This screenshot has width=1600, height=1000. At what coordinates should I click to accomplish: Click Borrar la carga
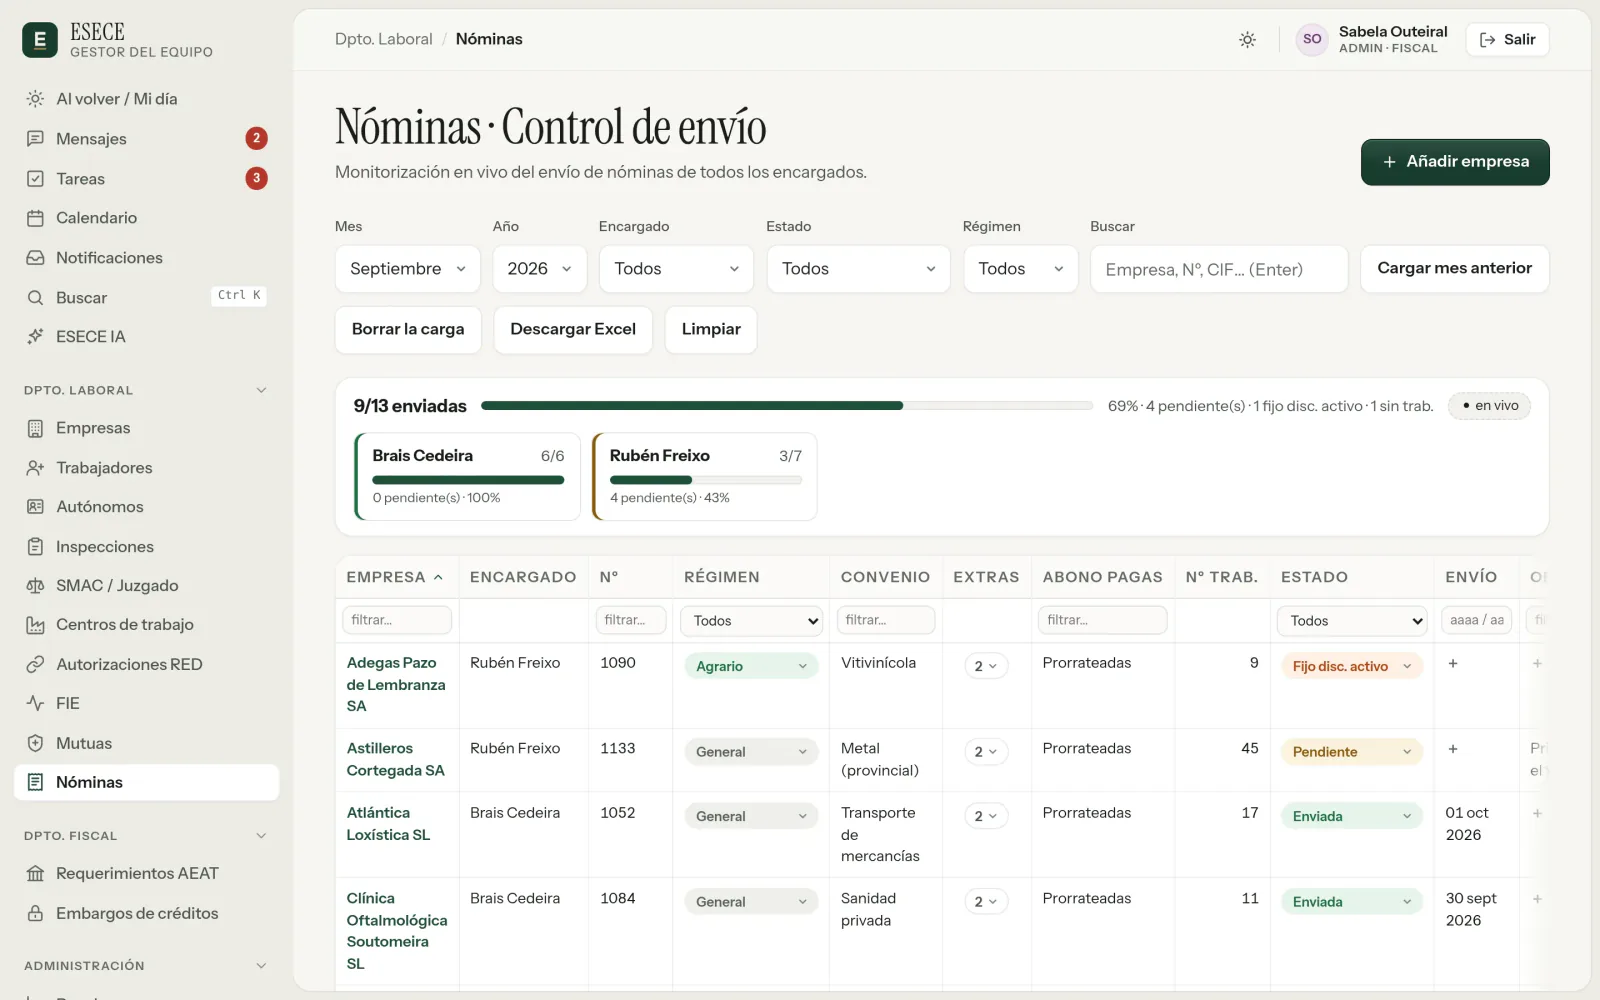coord(408,330)
